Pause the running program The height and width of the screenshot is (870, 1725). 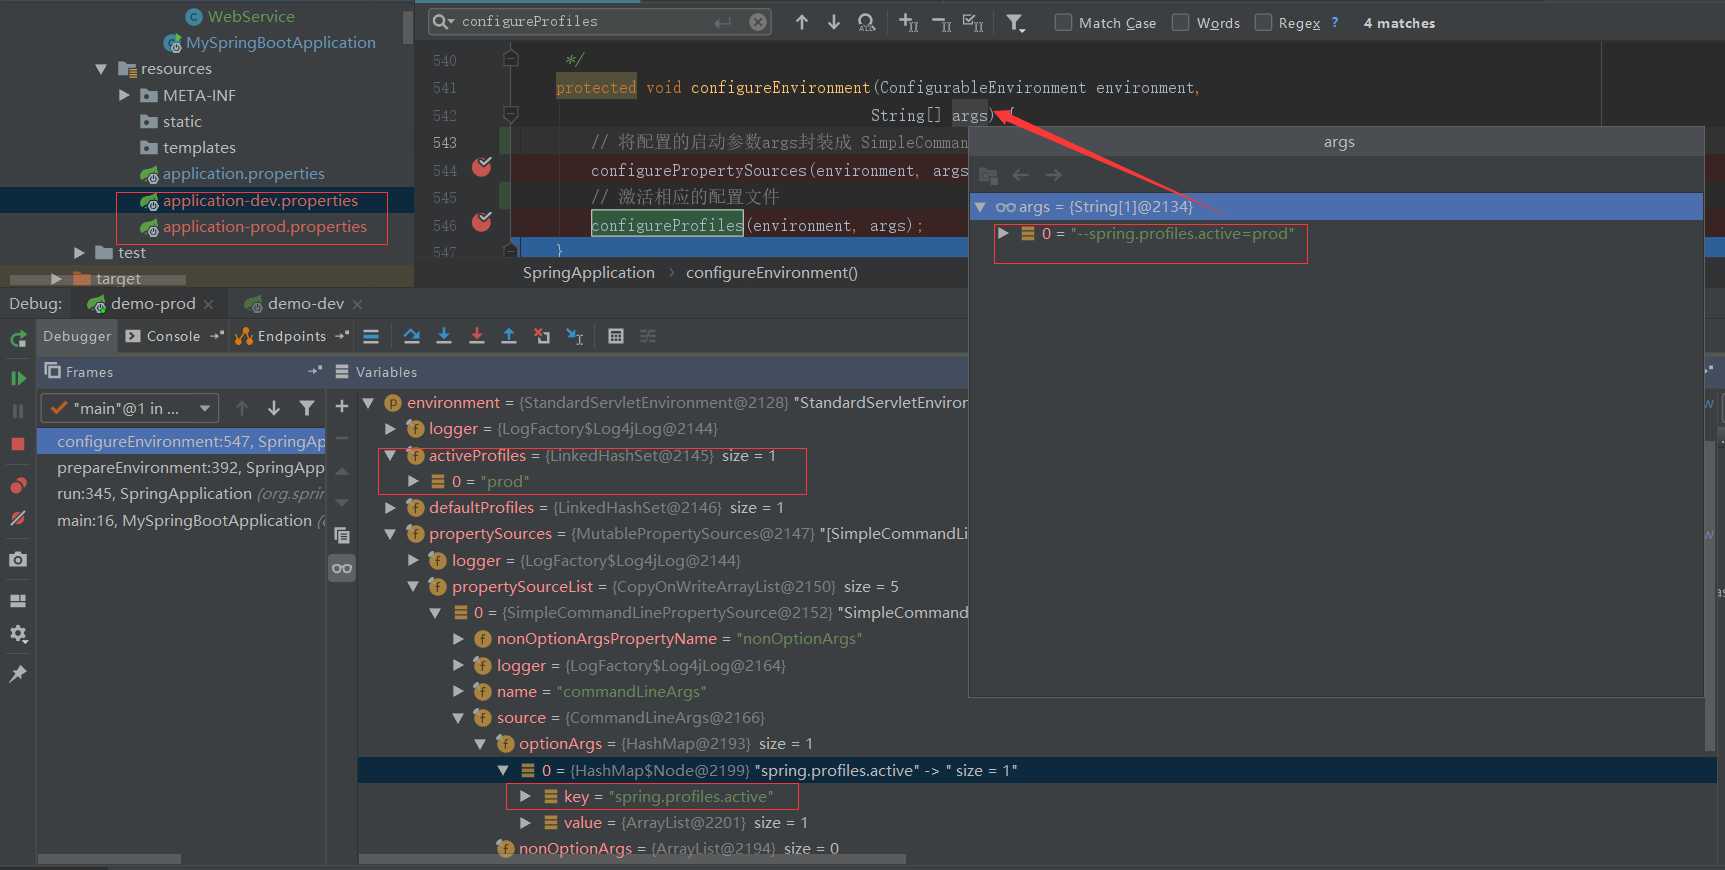[x=18, y=411]
